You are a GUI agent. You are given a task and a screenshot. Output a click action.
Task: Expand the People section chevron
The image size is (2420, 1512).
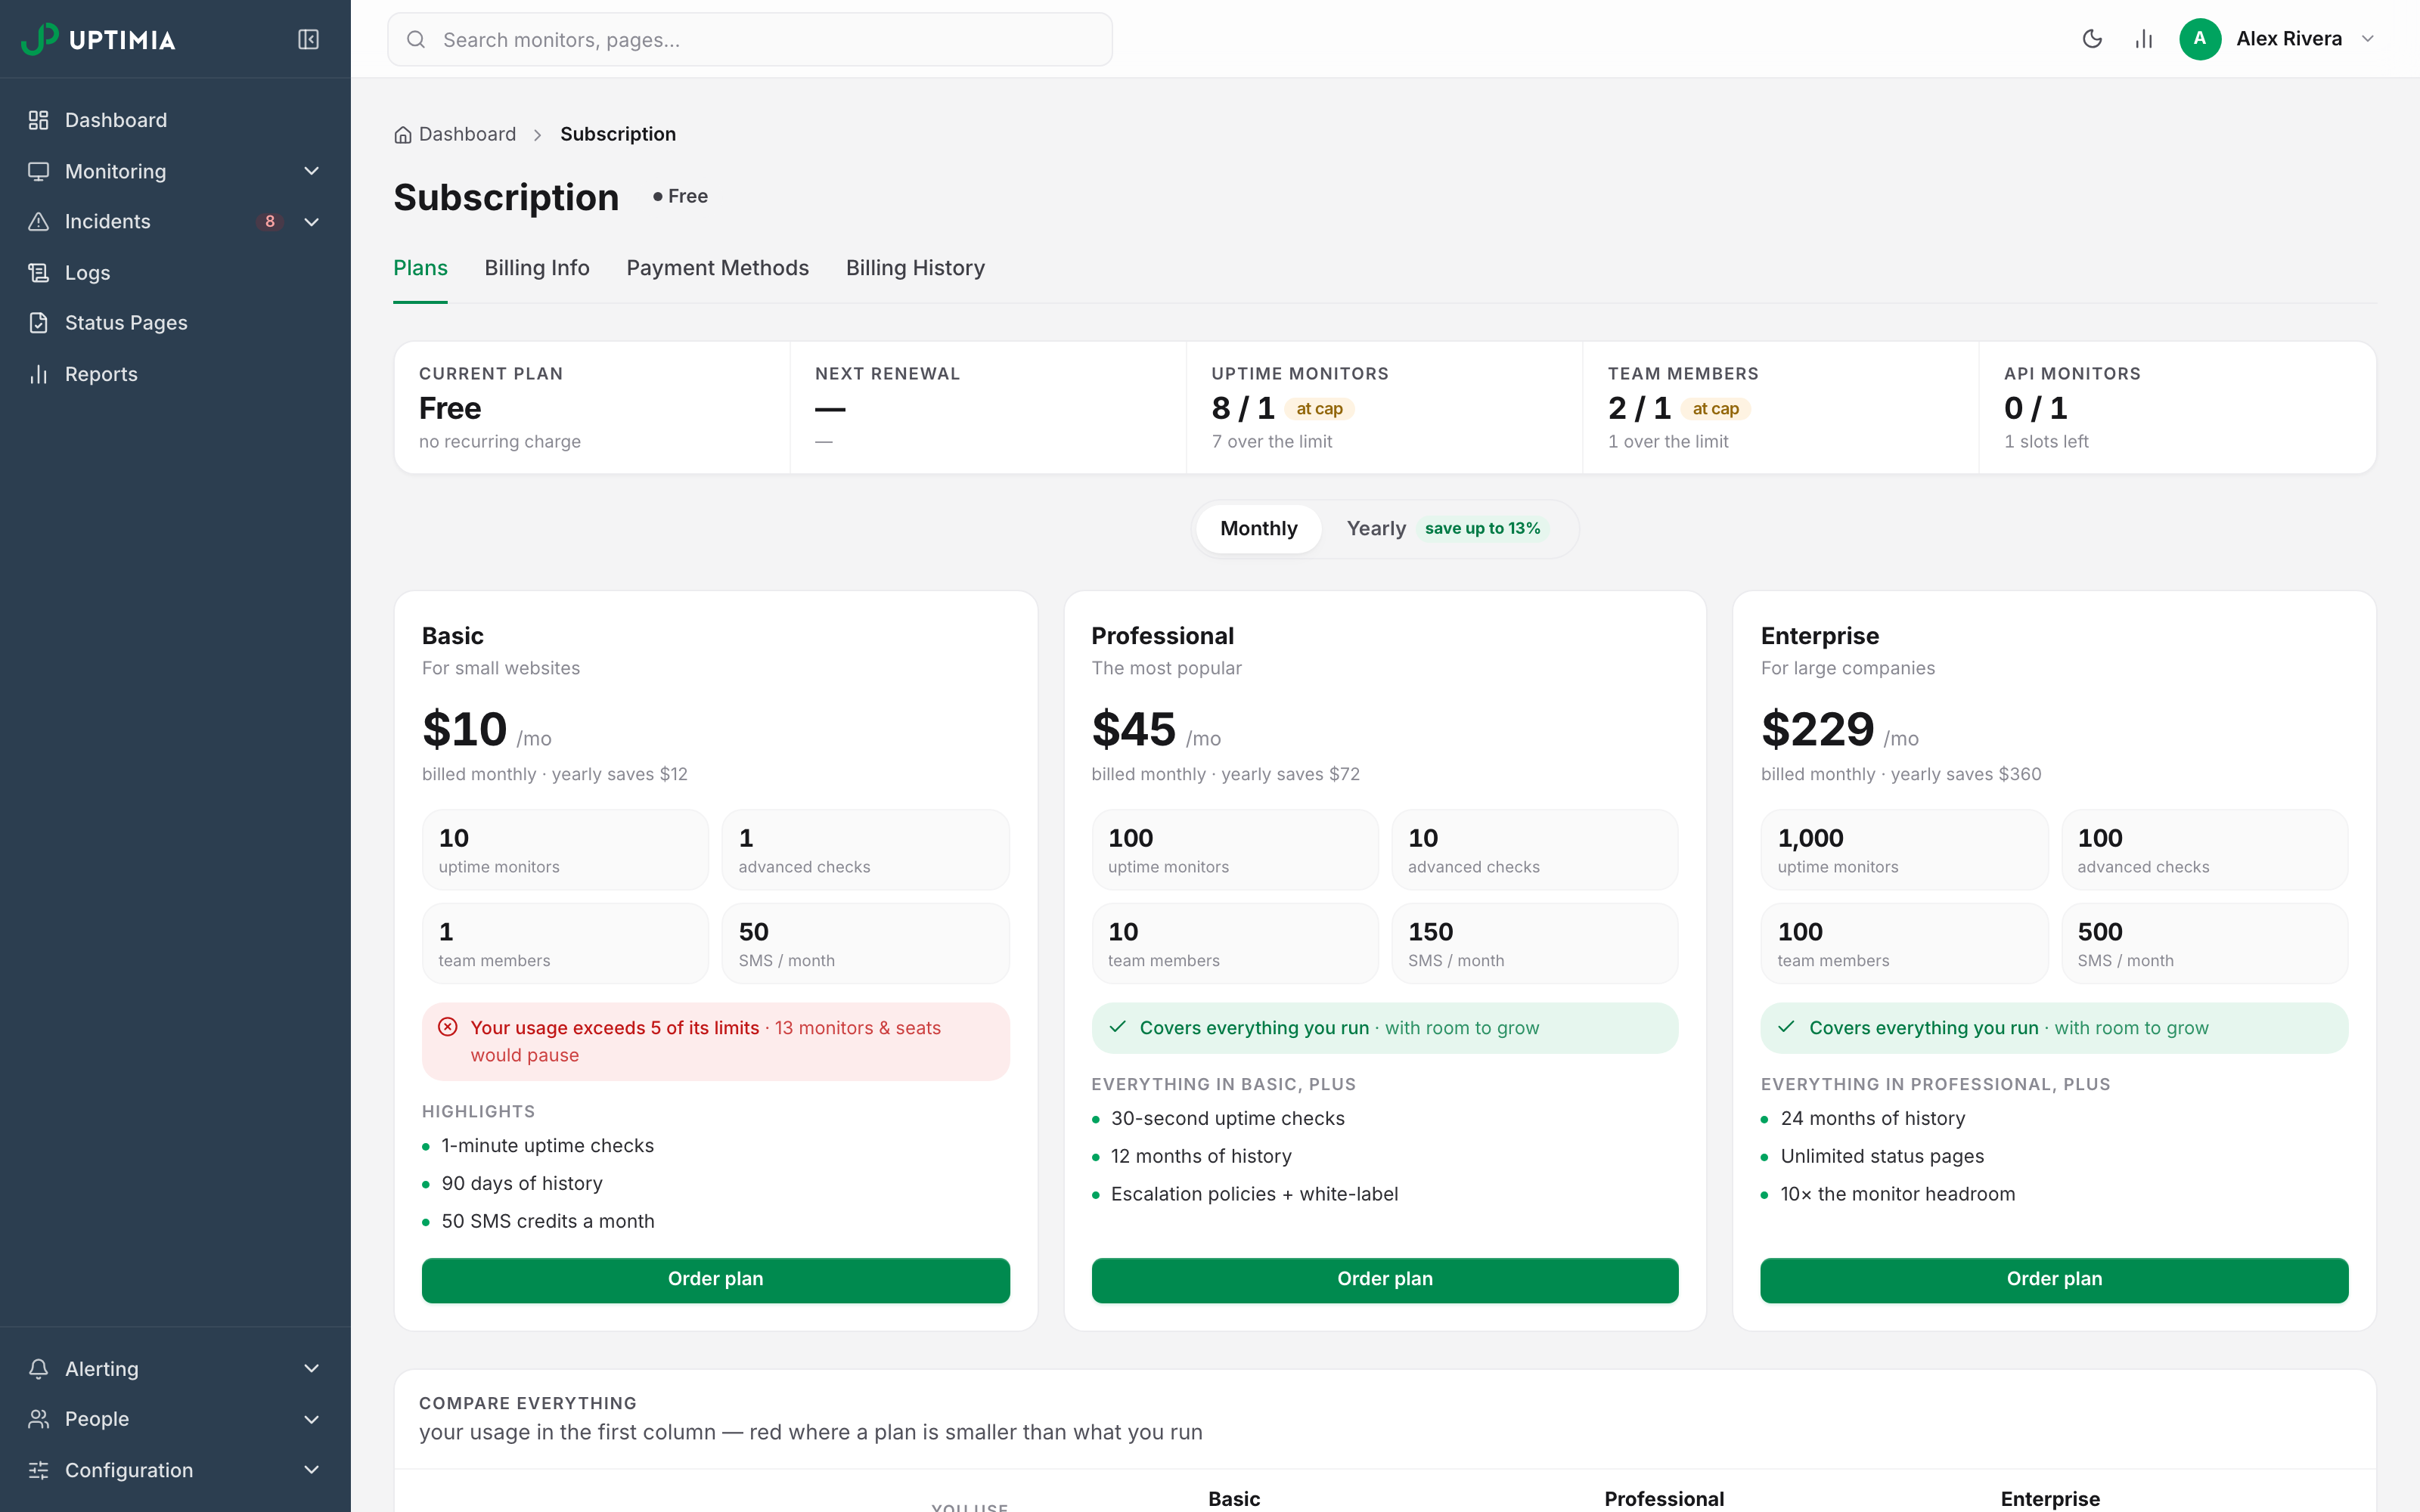click(311, 1418)
